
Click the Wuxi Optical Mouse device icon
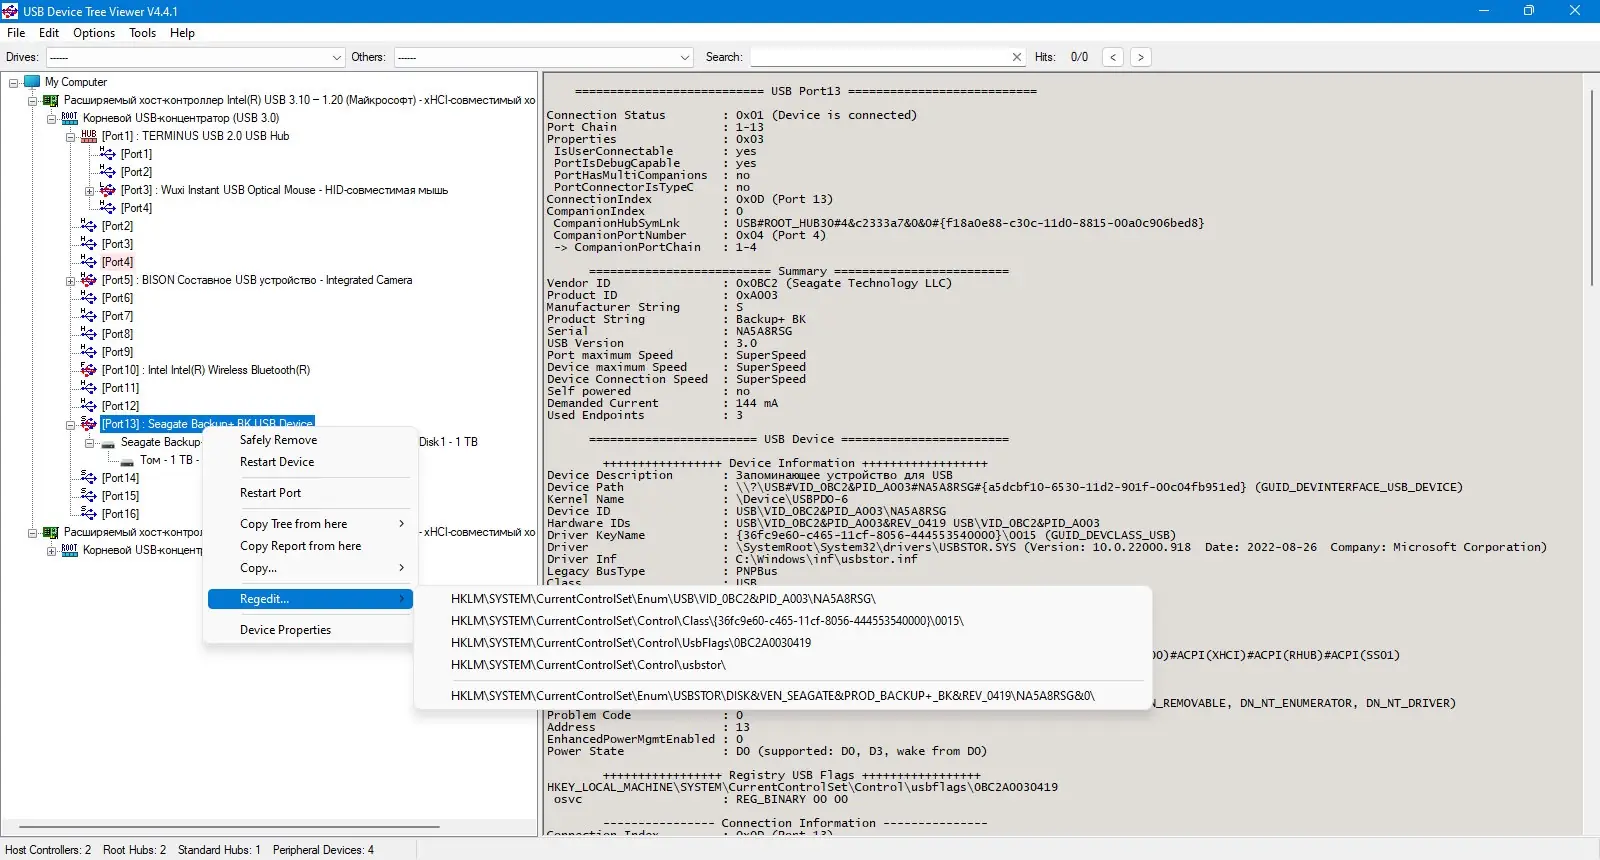click(x=108, y=190)
